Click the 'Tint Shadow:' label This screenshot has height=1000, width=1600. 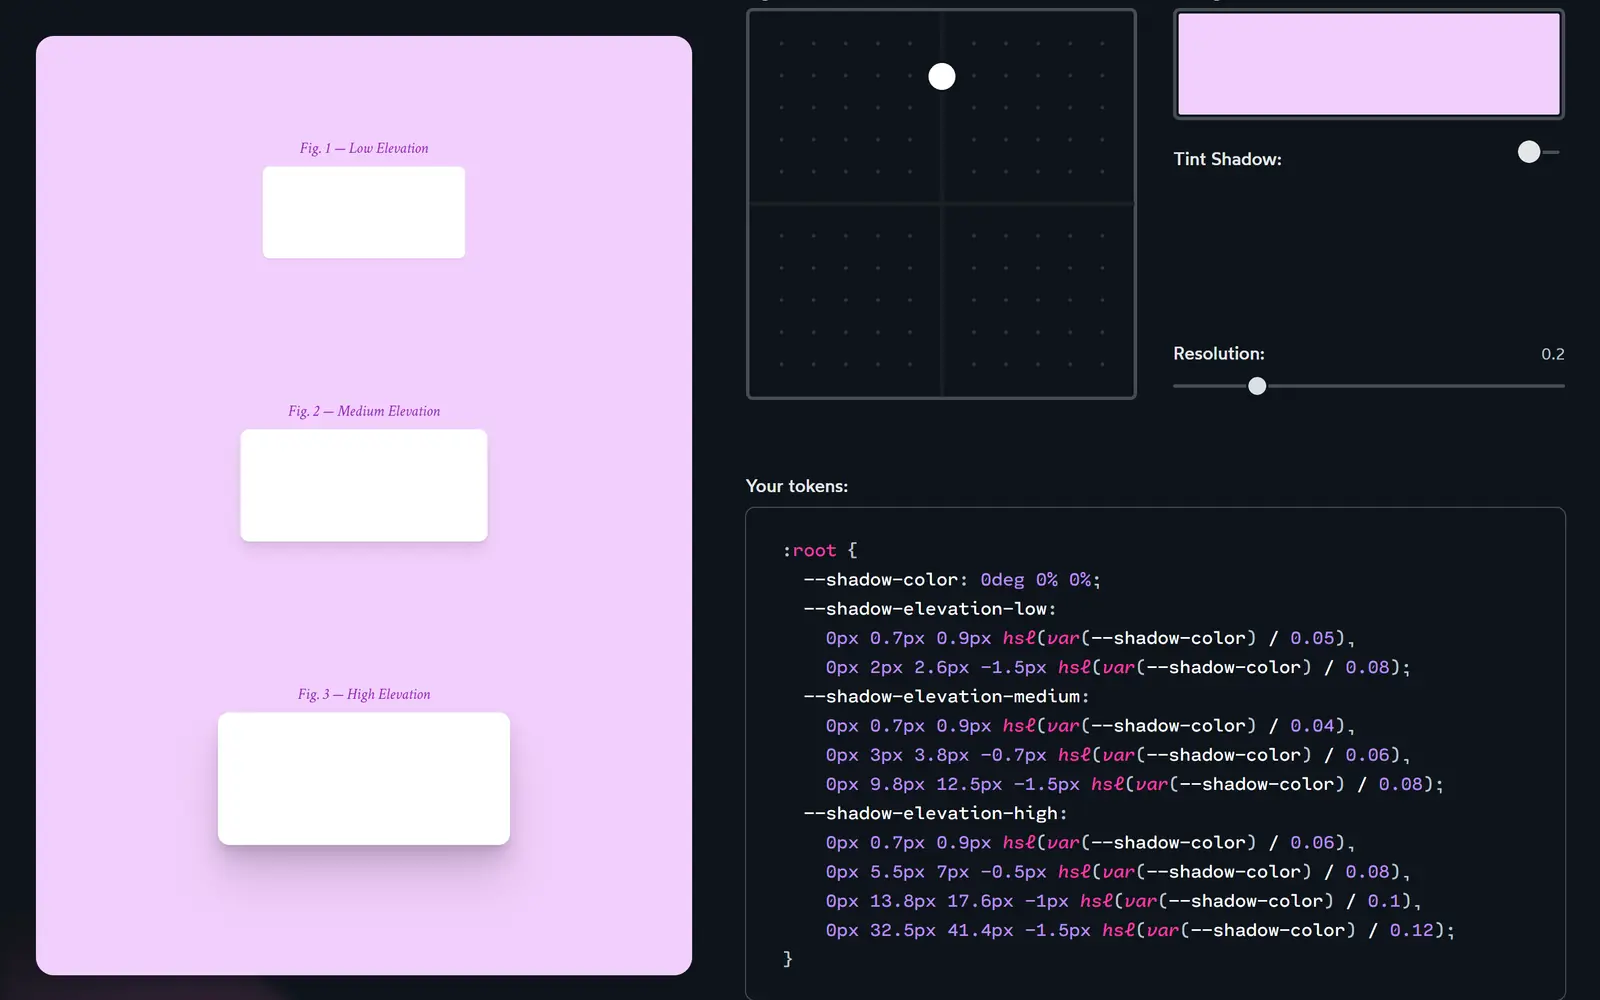1227,159
